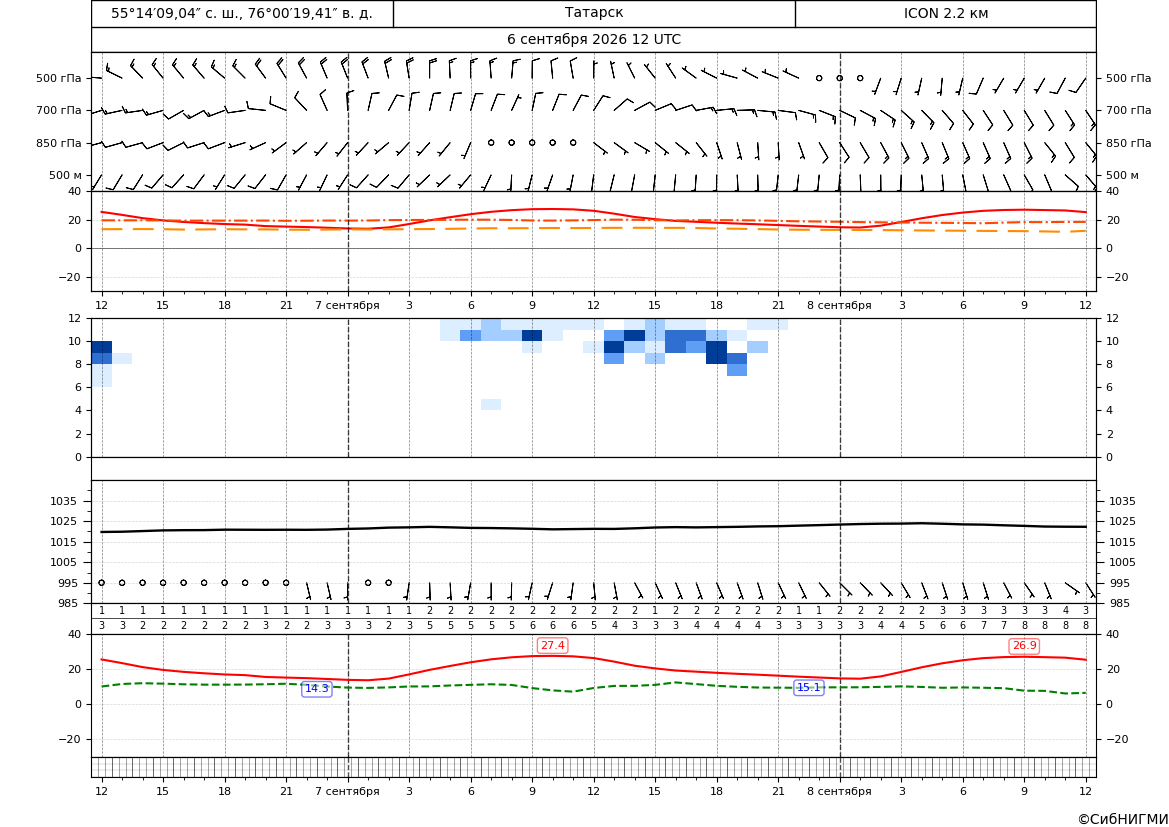Click the dark blue cloud cell at 12 UTC start
The width and height of the screenshot is (1169, 827).
point(101,347)
